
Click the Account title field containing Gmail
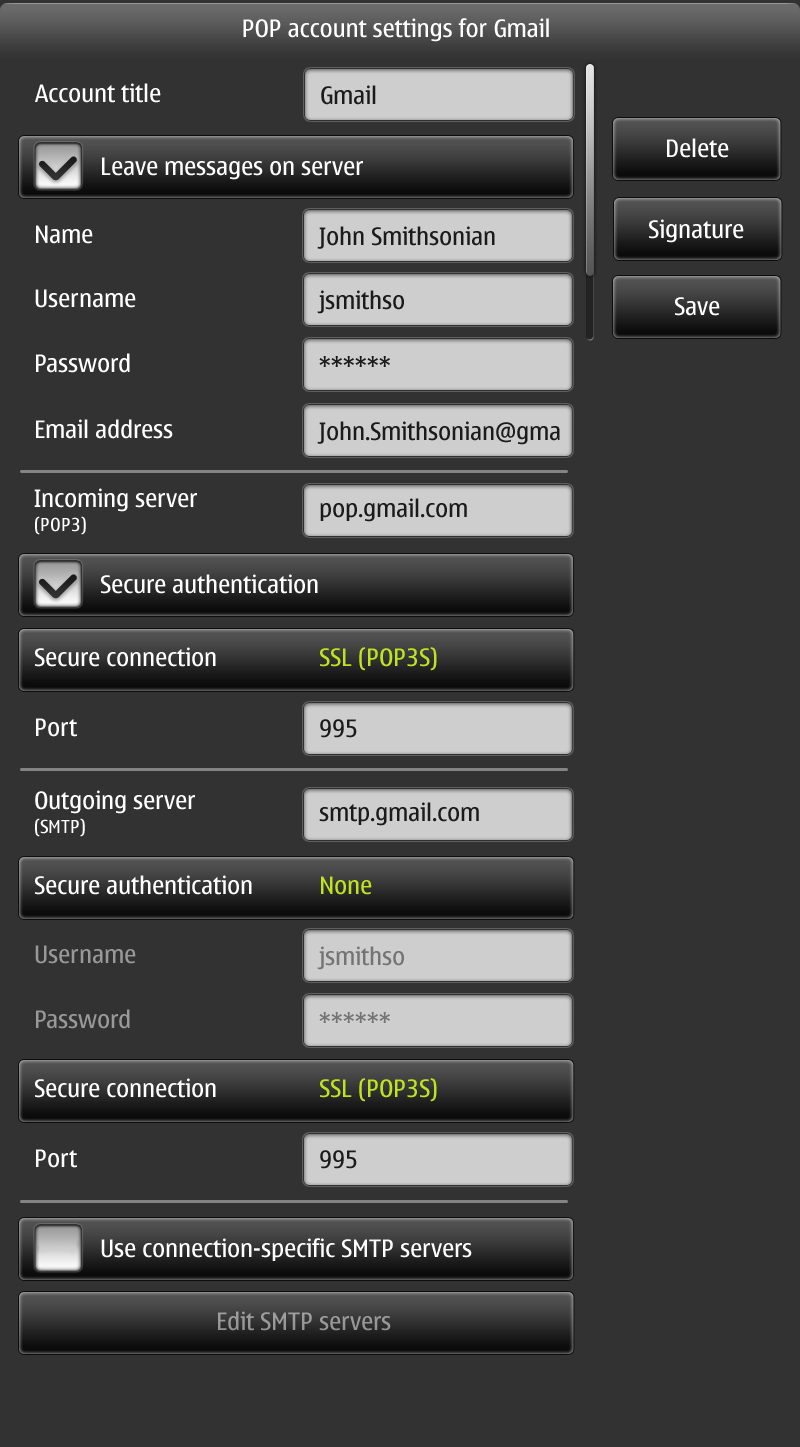438,96
